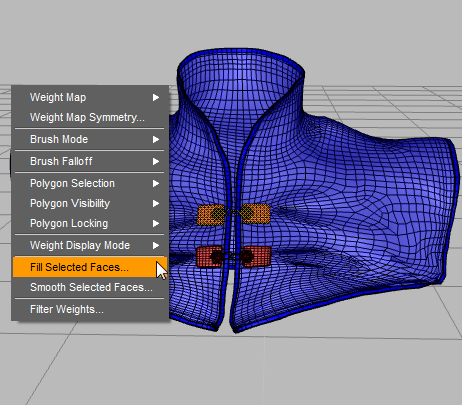Click the red-highlighted lower clasp polygons
This screenshot has height=405, width=462.
(233, 256)
